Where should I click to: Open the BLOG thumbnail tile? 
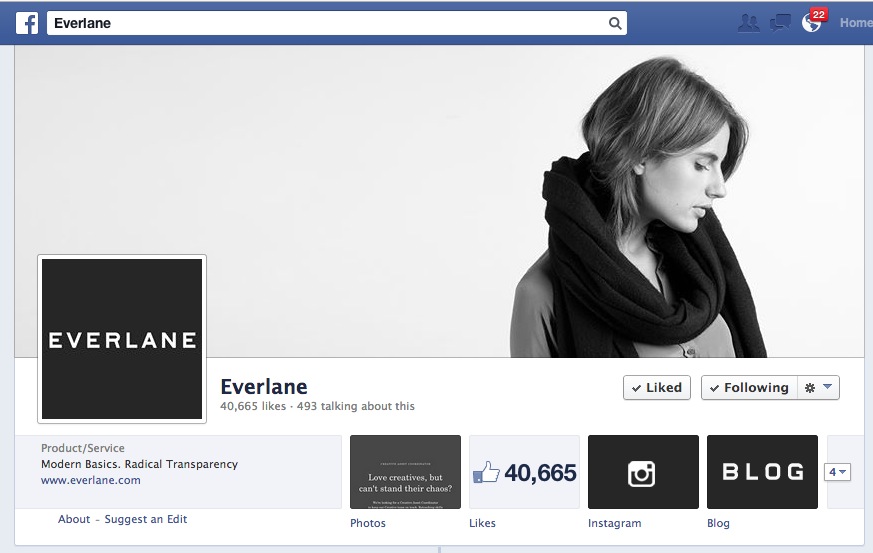tap(762, 472)
